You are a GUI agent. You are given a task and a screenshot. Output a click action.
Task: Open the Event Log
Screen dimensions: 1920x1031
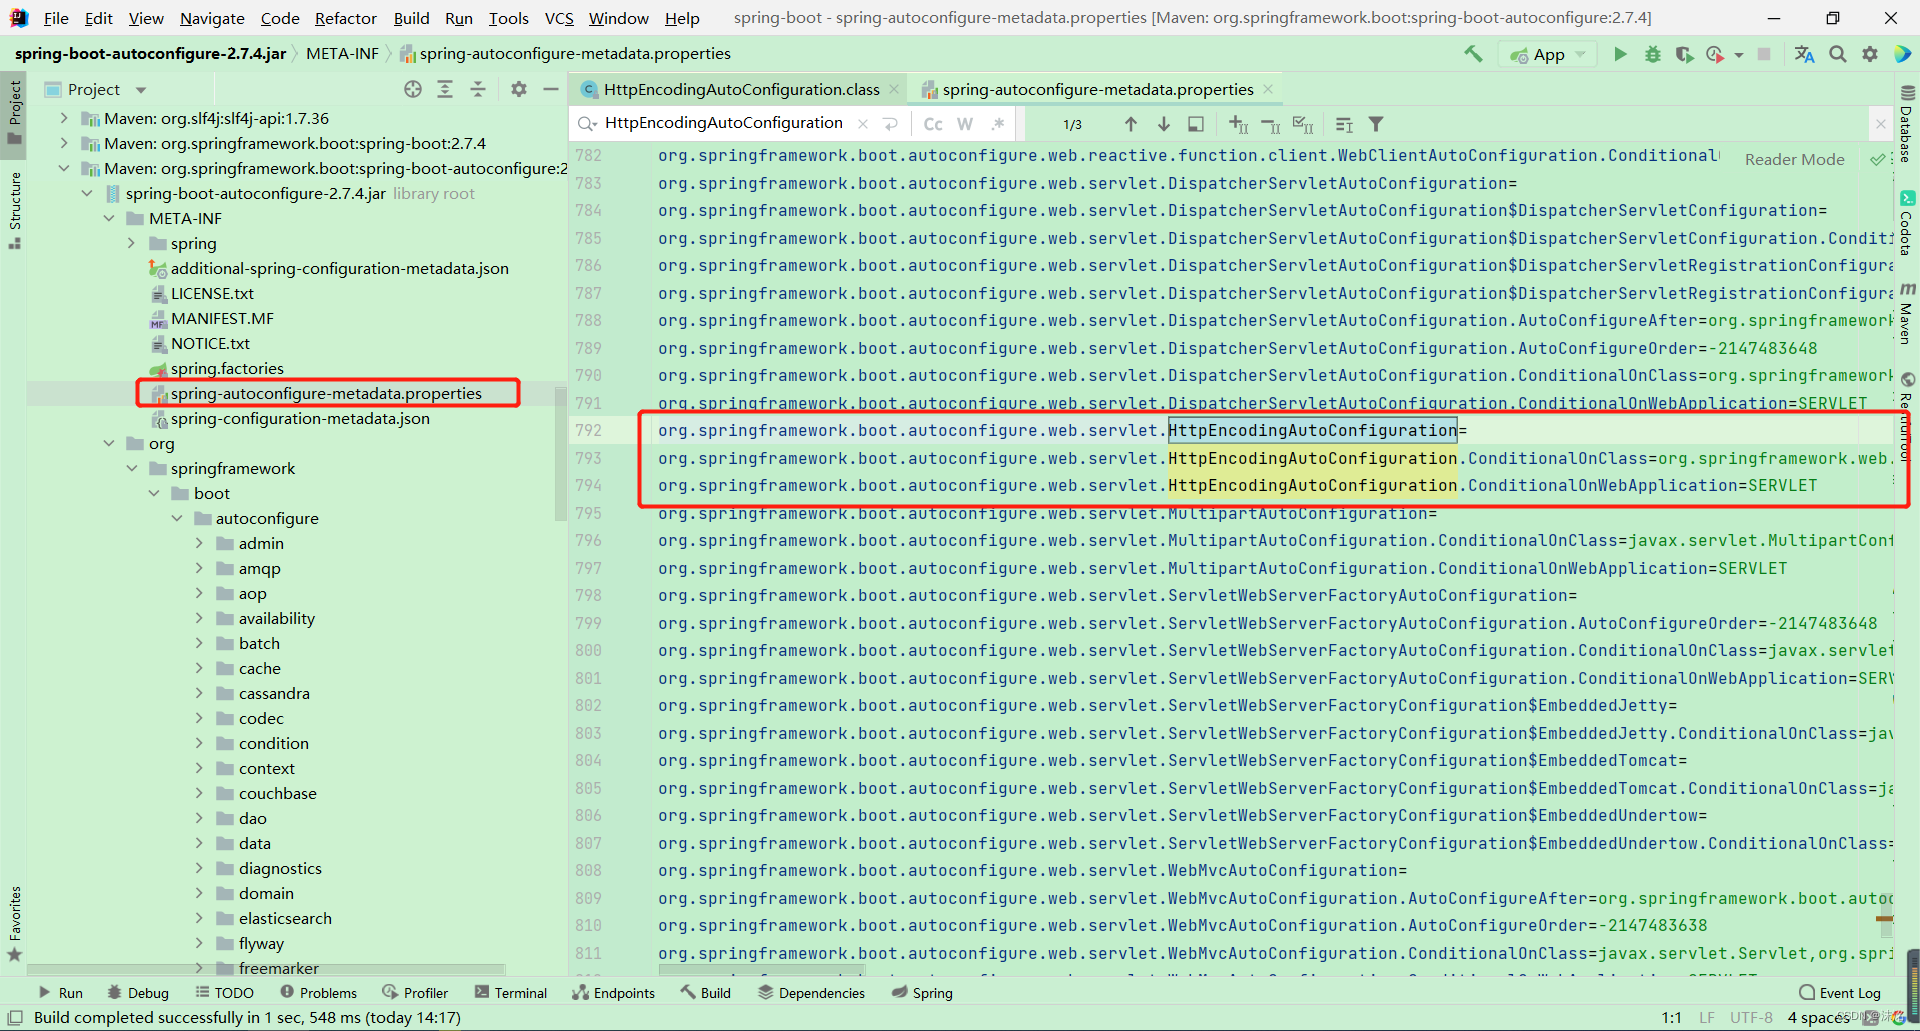tap(1849, 992)
